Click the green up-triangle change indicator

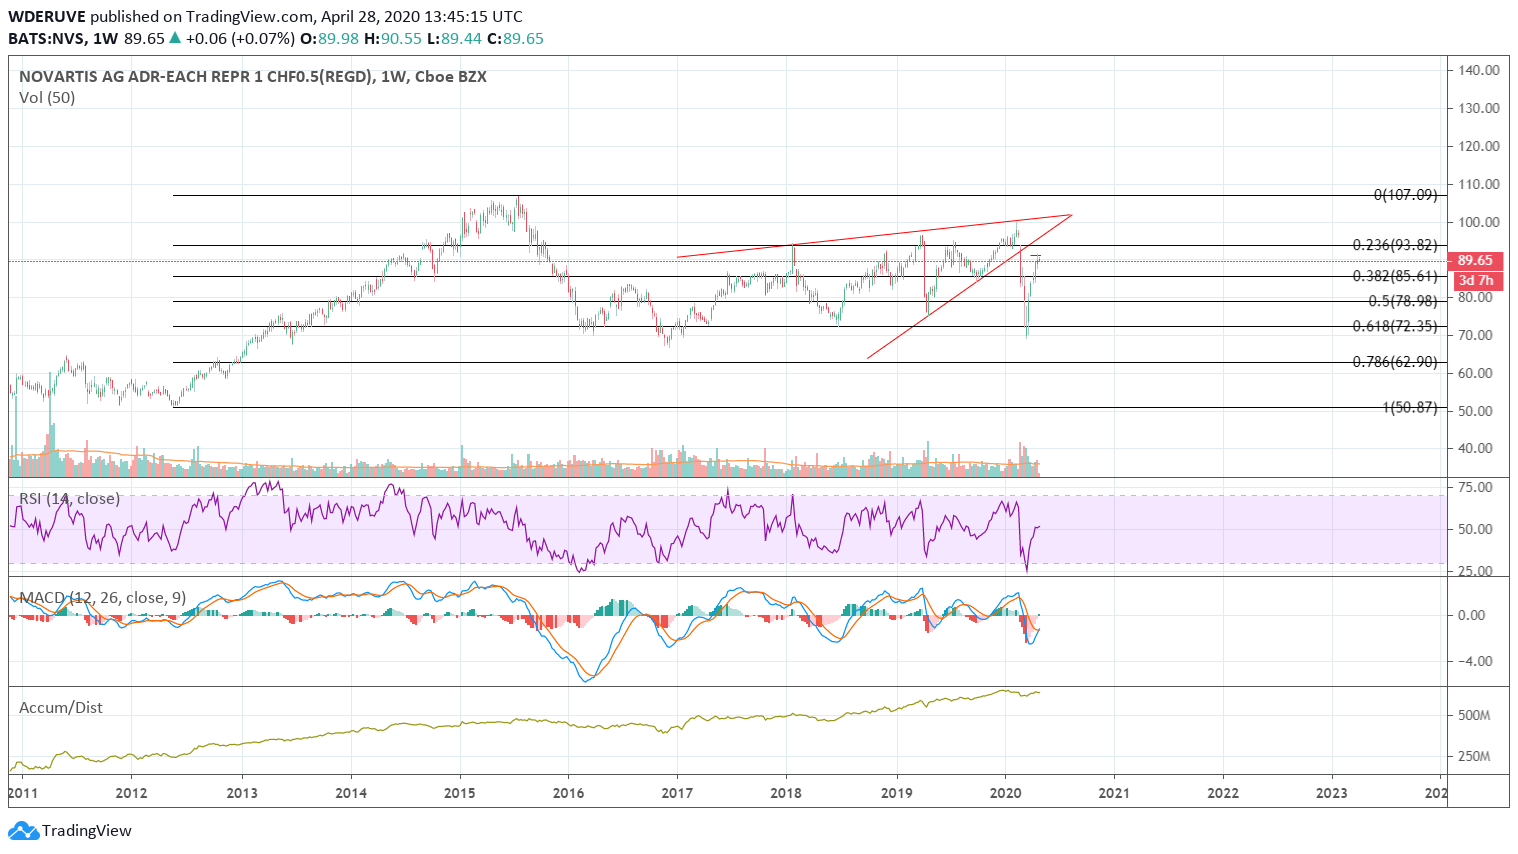[x=175, y=38]
